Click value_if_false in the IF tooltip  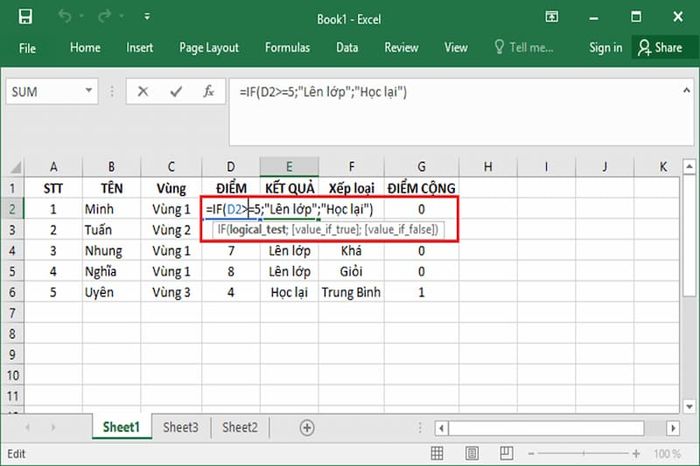(x=399, y=229)
